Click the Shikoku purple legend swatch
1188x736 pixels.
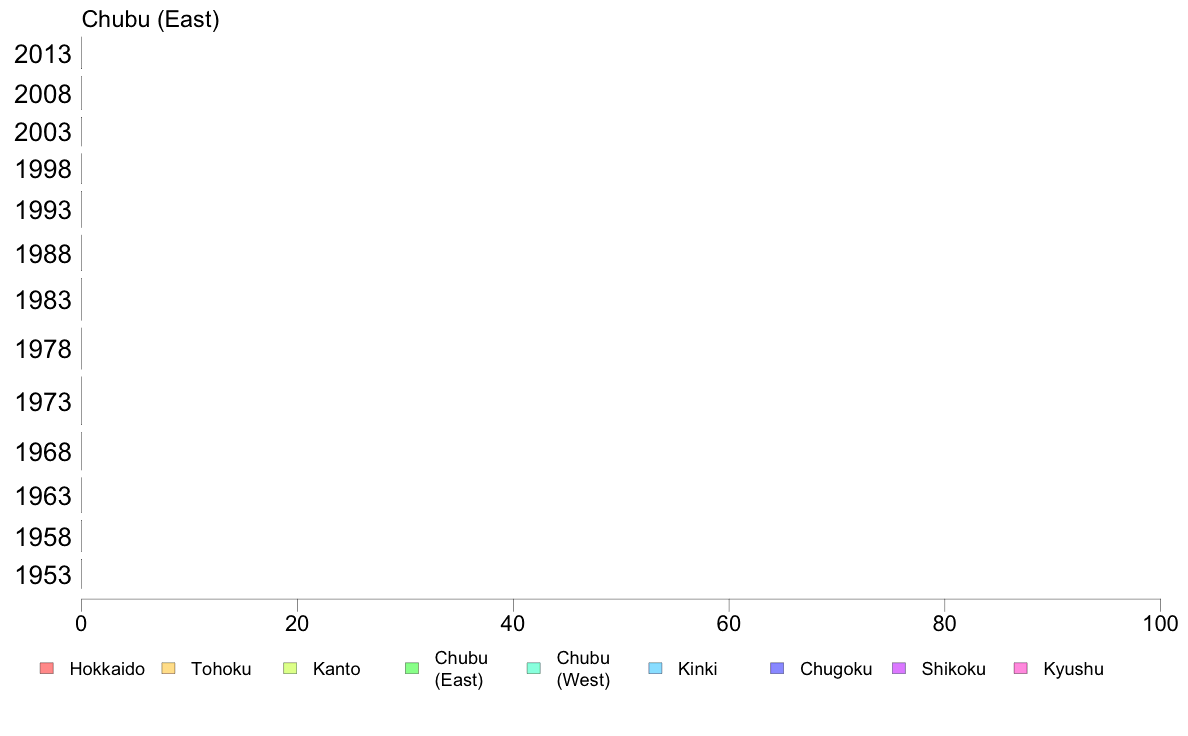899,669
